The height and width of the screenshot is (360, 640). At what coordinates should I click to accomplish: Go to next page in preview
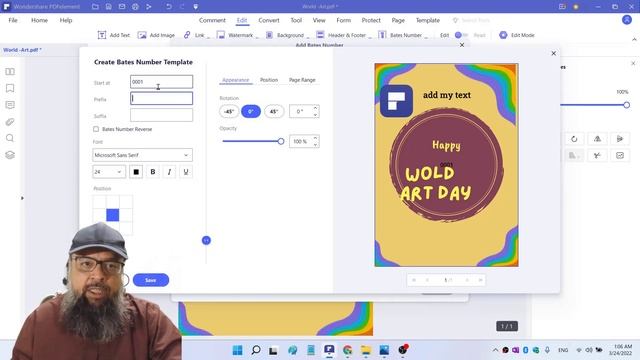click(x=467, y=280)
